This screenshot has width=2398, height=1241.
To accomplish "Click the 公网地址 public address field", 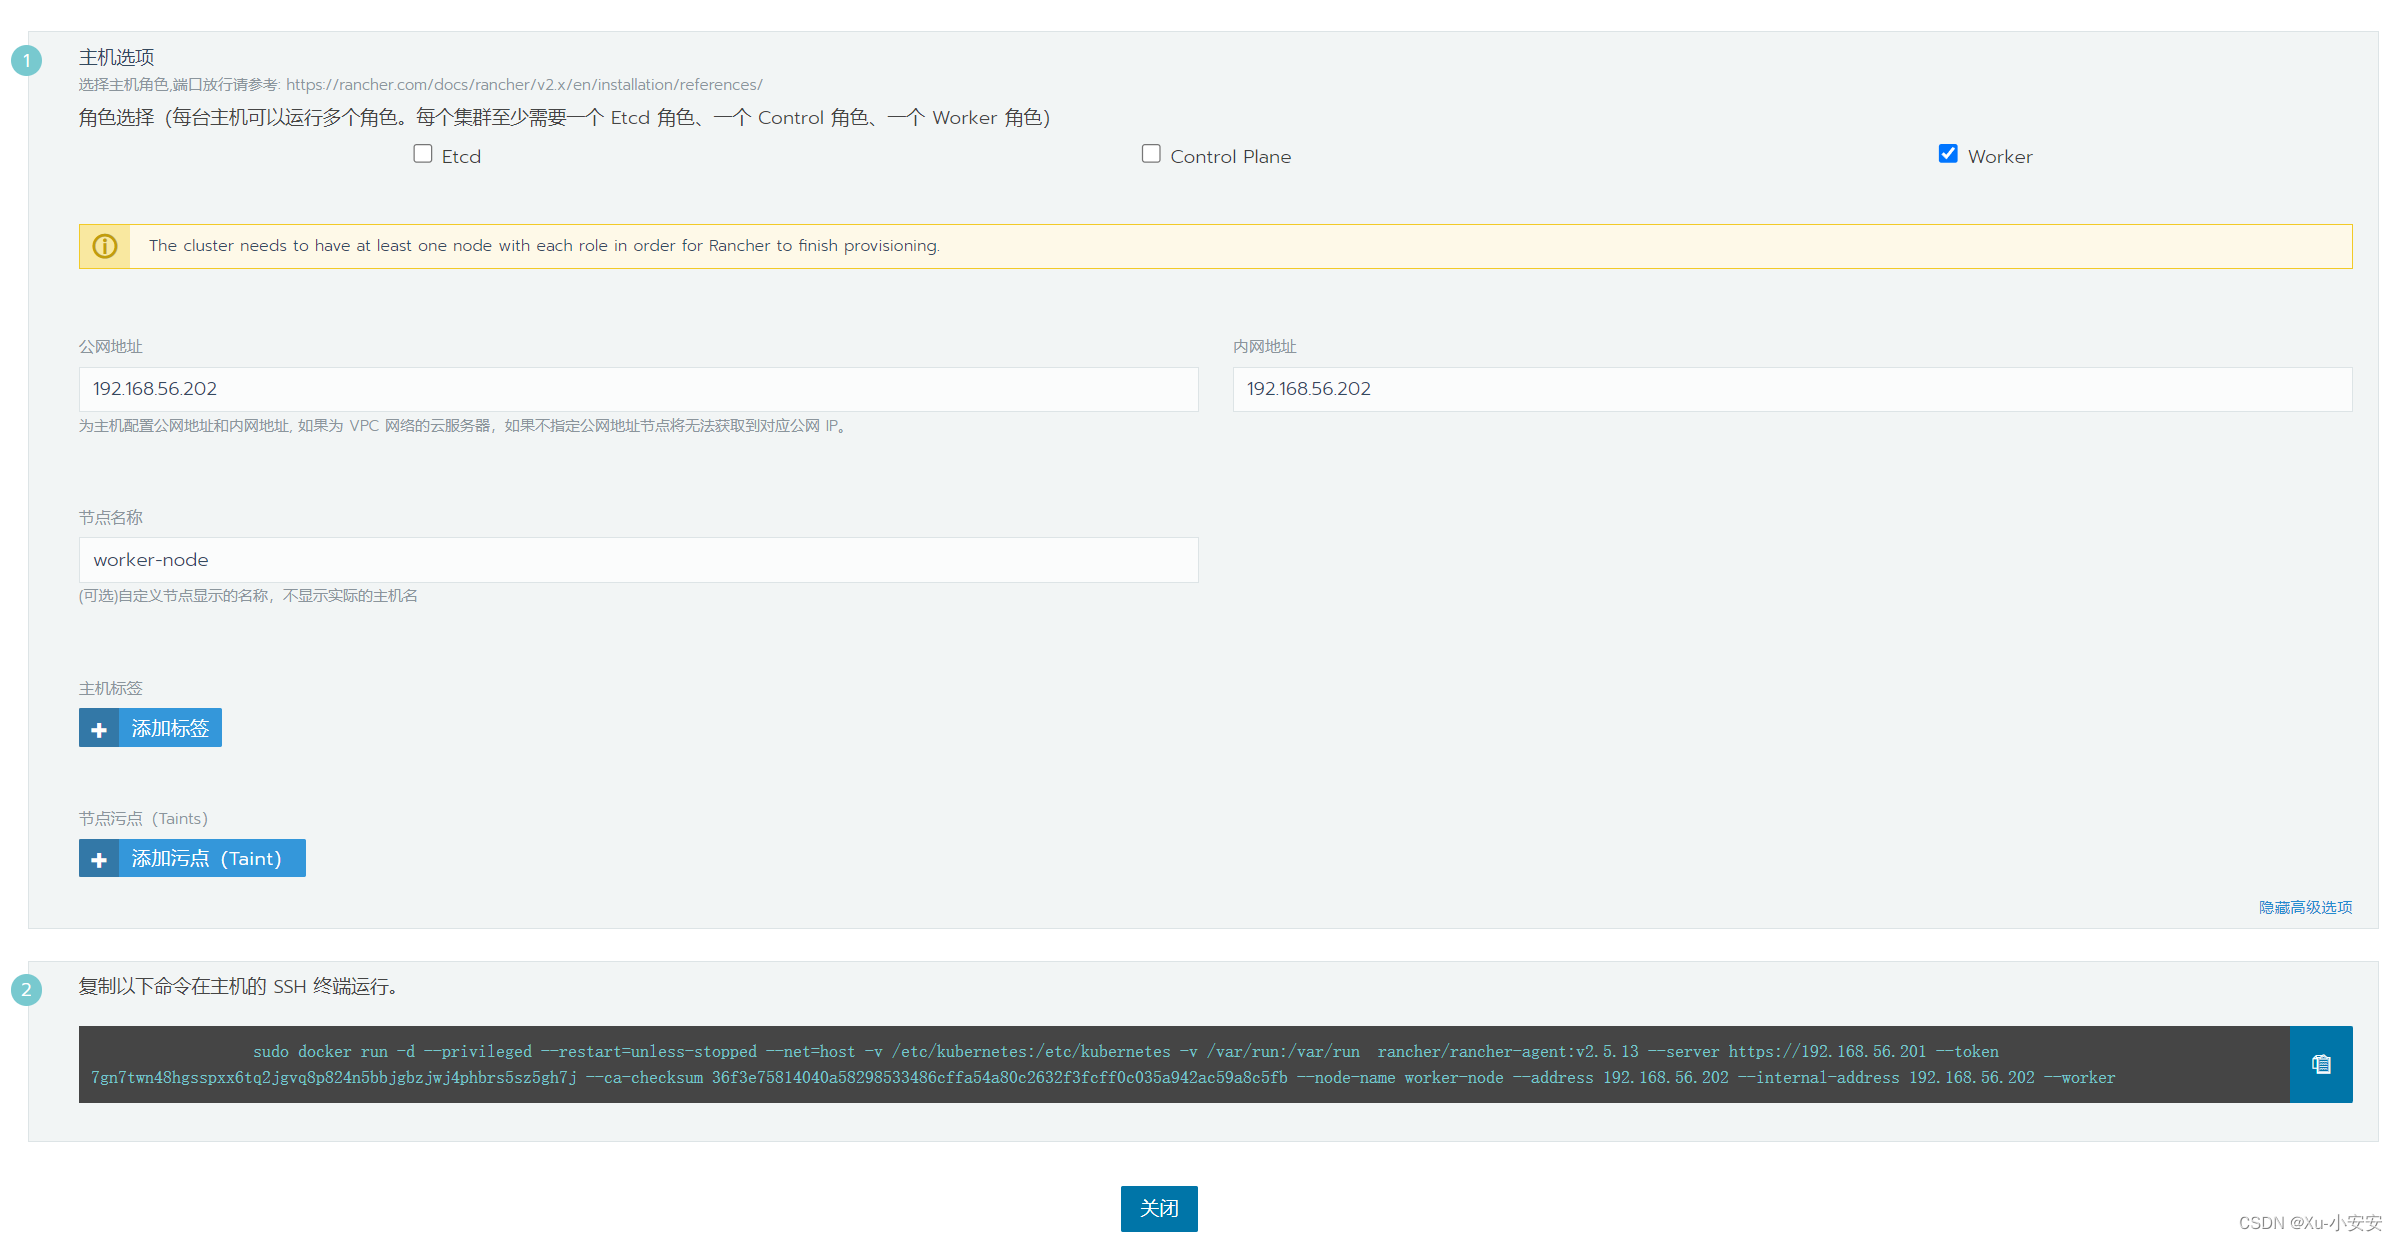I will pos(638,389).
